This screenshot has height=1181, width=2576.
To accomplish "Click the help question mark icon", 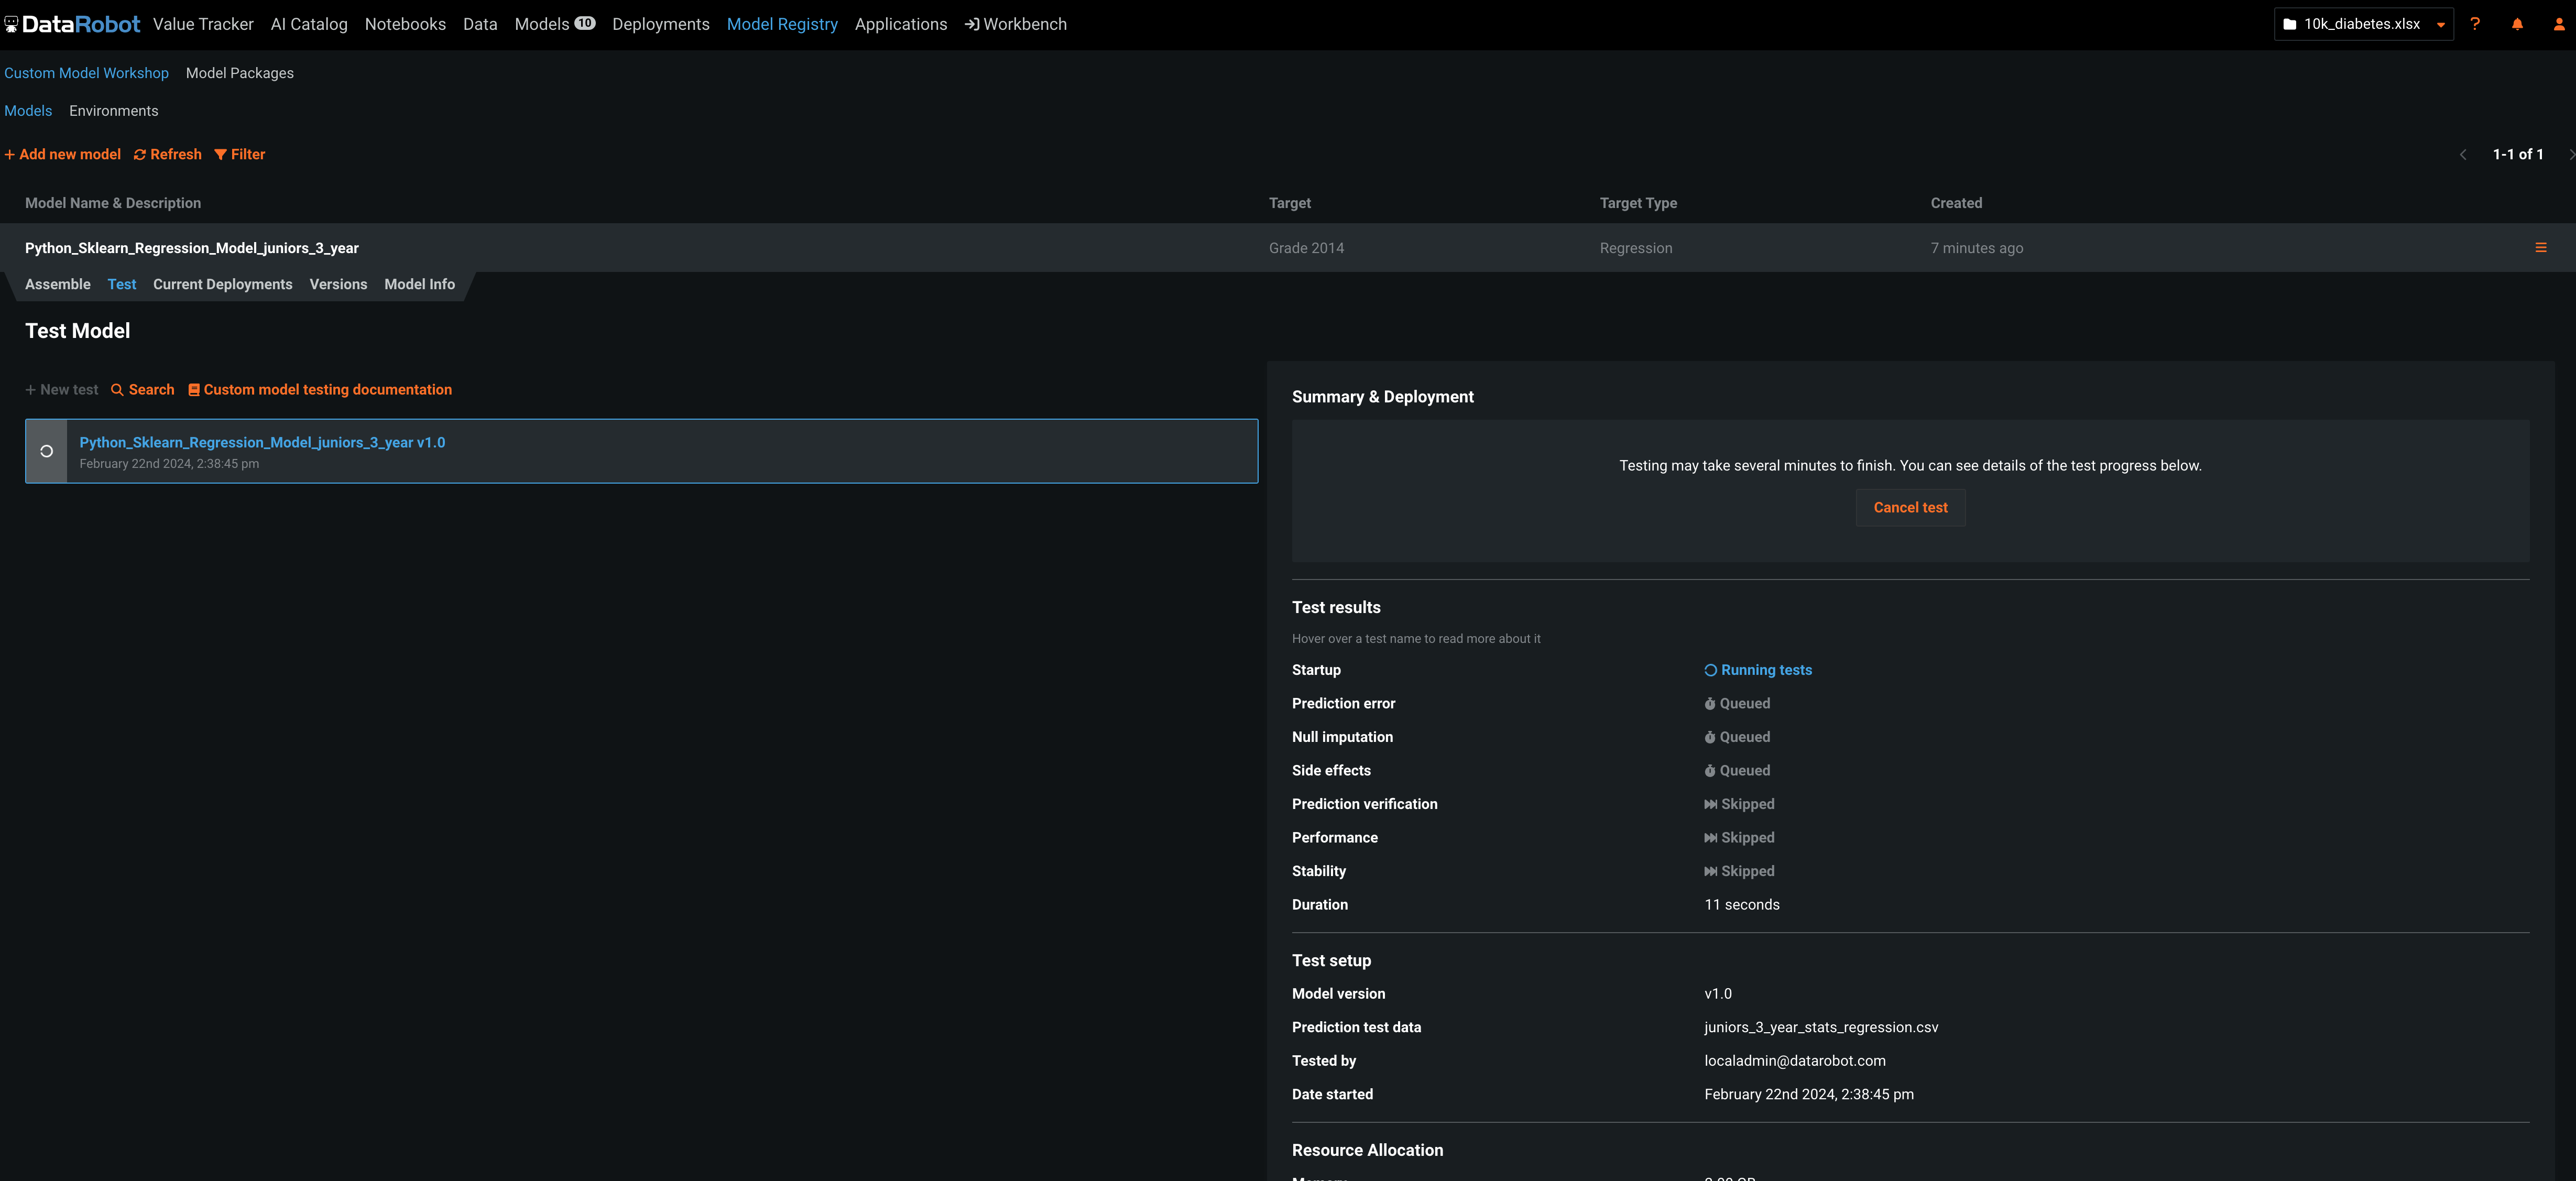I will [x=2475, y=24].
